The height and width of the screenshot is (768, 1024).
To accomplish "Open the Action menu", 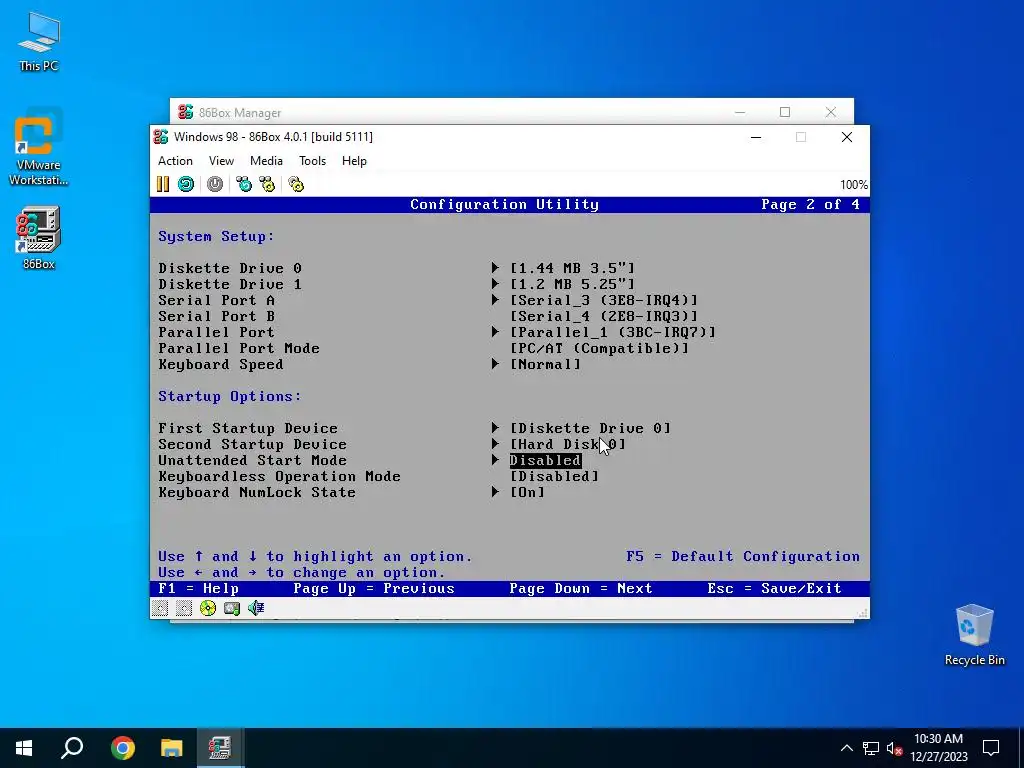I will [x=175, y=161].
